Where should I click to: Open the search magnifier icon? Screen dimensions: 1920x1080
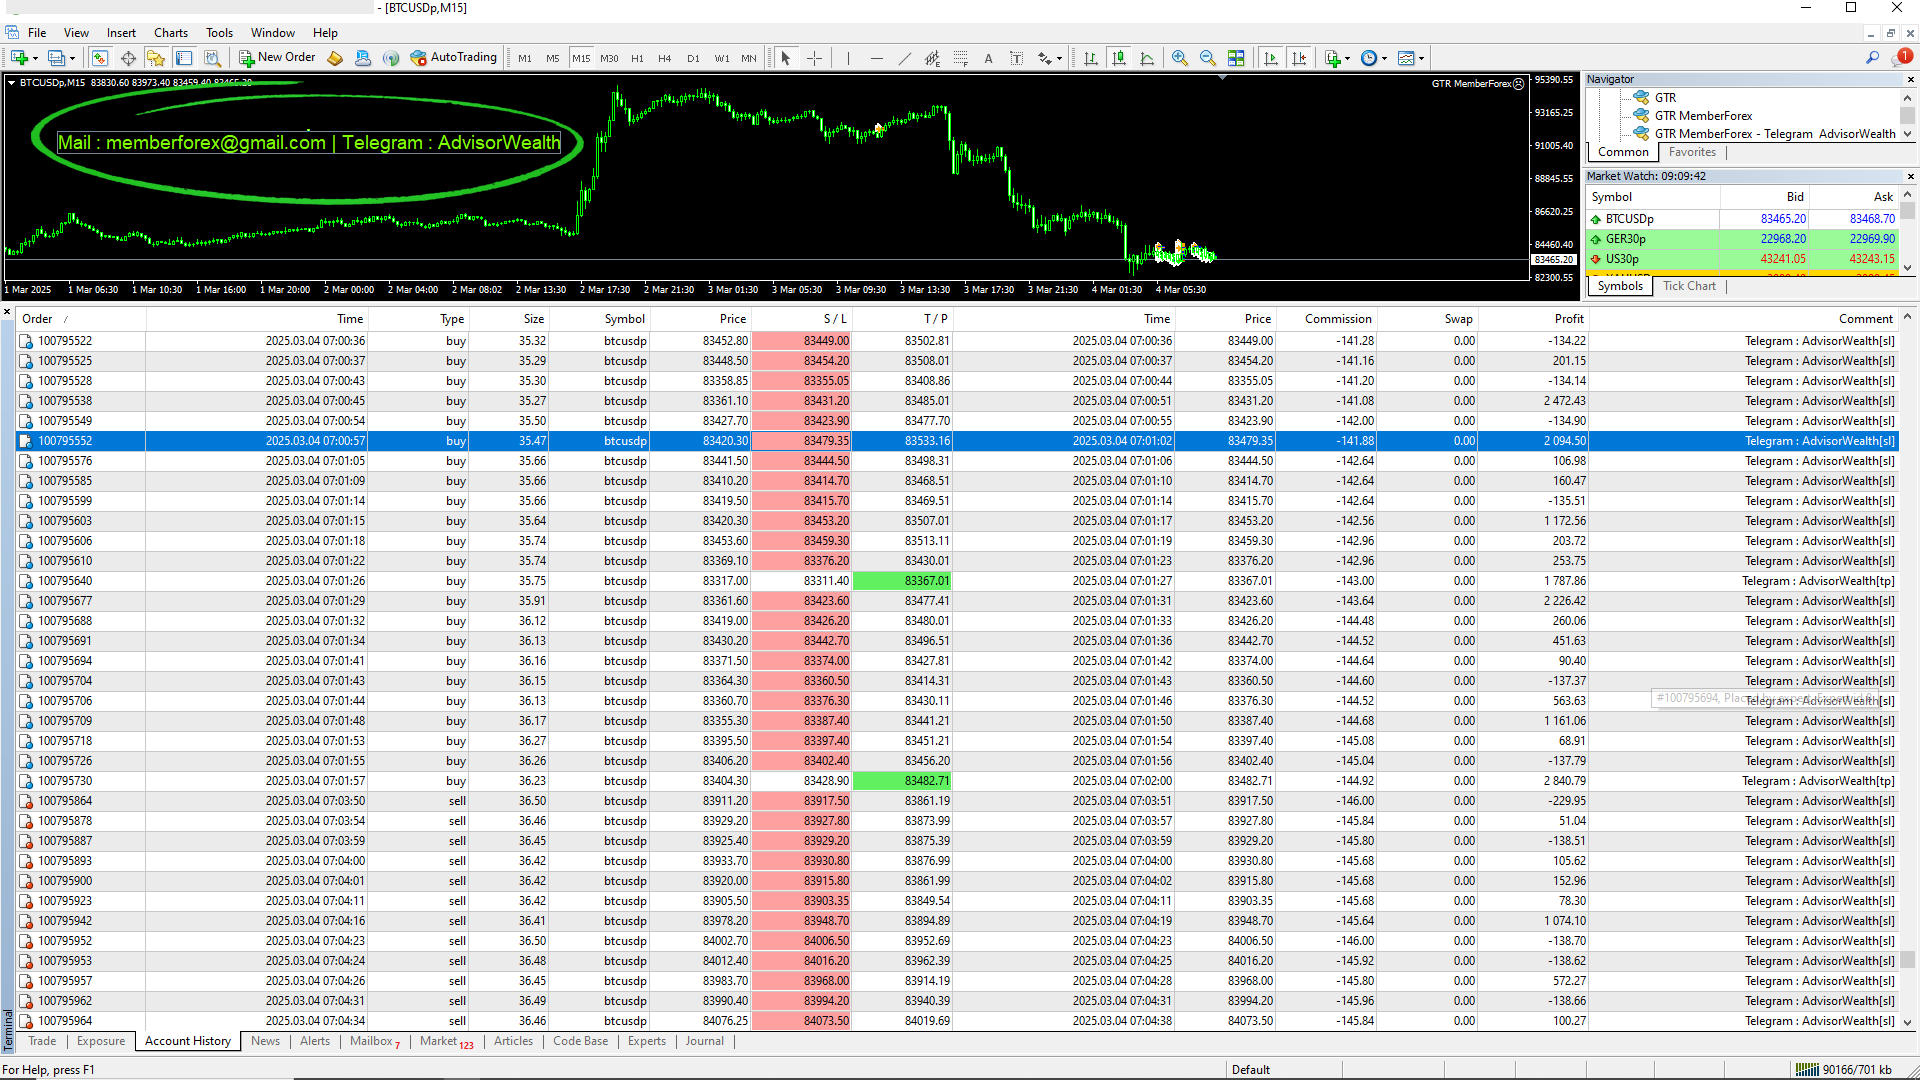click(1872, 58)
